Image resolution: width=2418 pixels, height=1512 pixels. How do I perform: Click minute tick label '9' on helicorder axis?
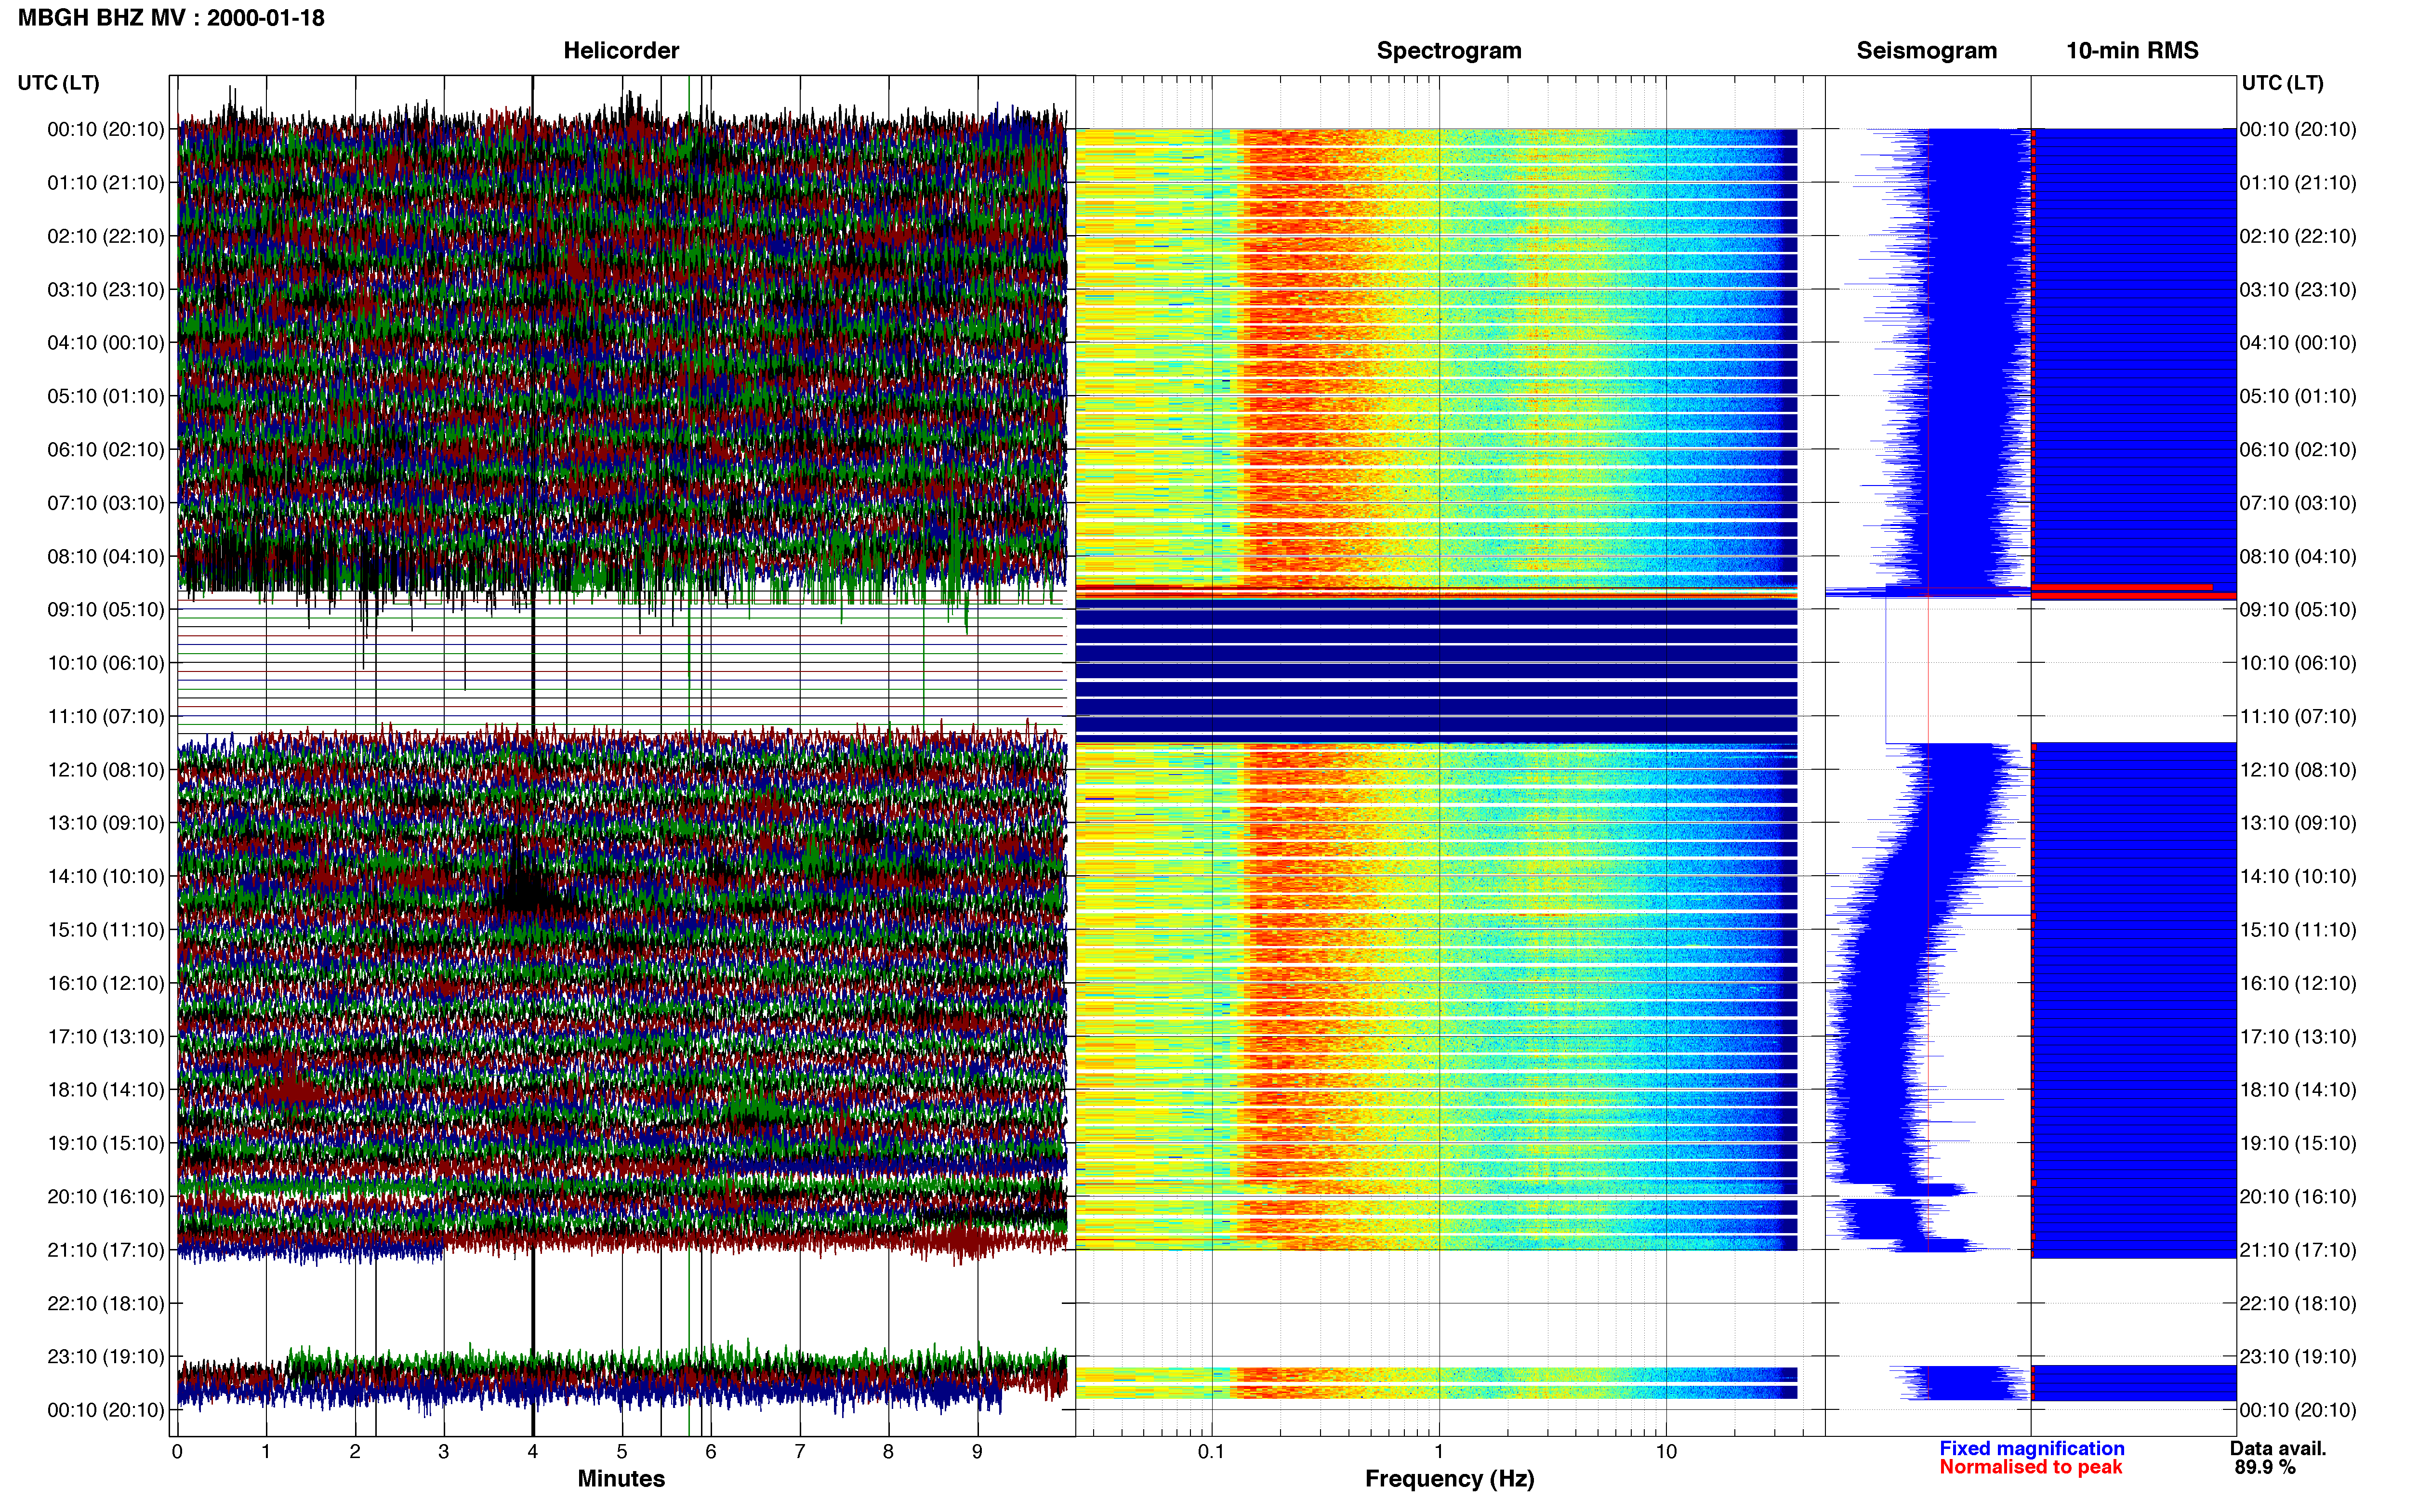(x=977, y=1452)
